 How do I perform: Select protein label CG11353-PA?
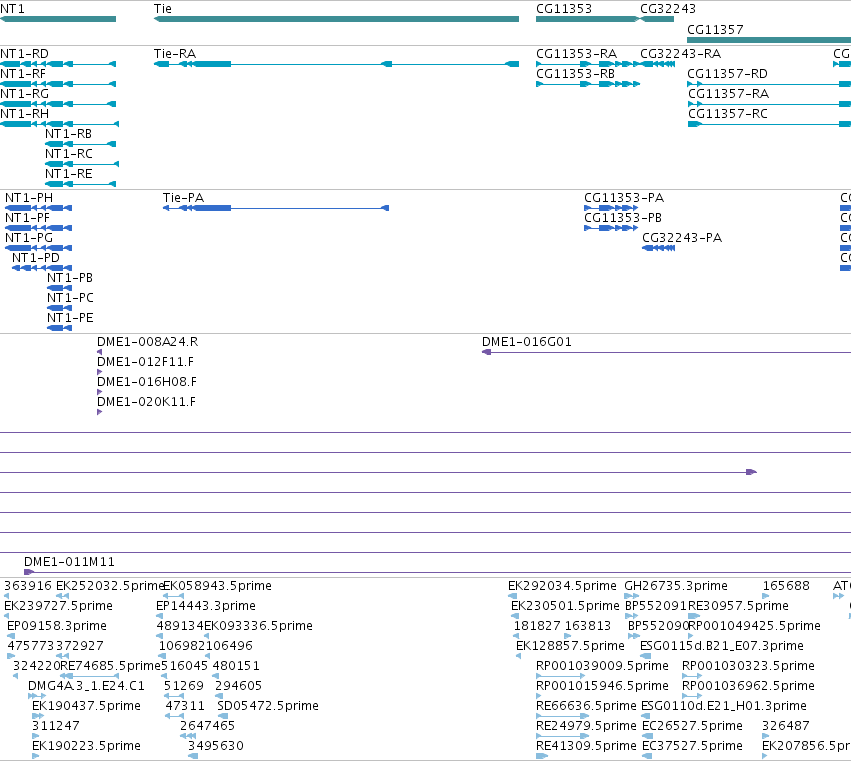(x=624, y=198)
